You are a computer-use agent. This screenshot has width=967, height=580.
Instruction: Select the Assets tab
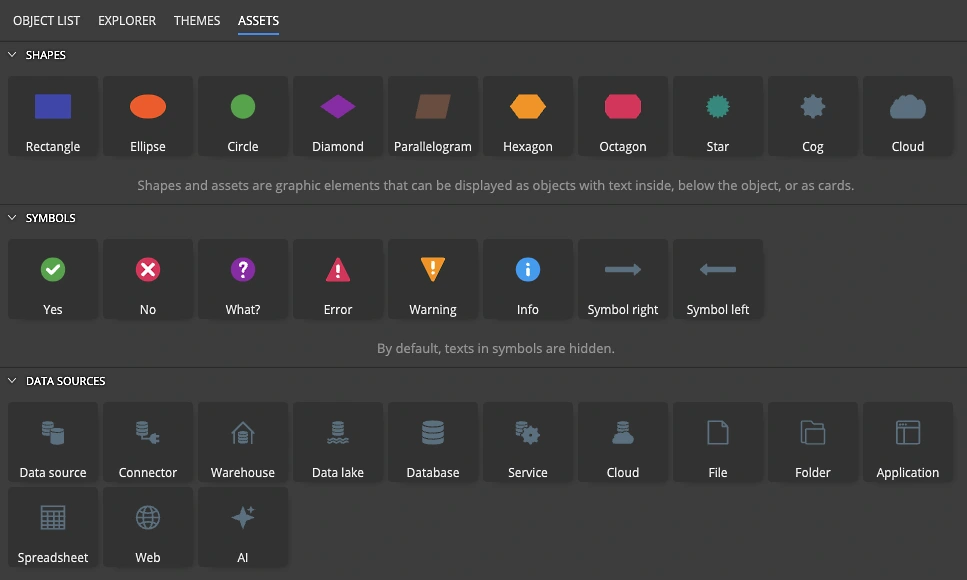click(x=258, y=20)
